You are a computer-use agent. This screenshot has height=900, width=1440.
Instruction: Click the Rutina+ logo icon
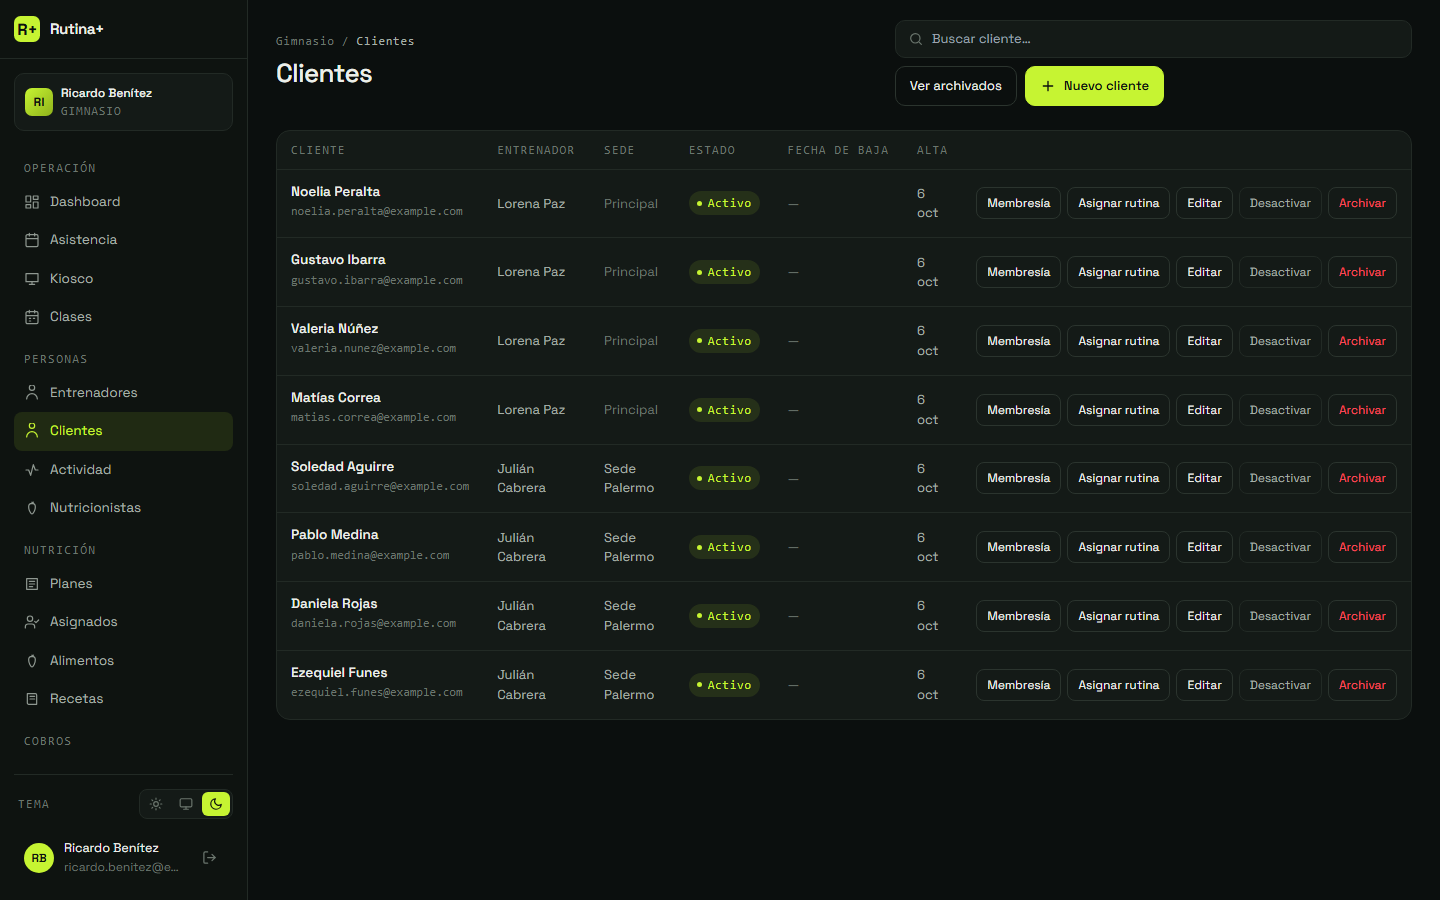pyautogui.click(x=27, y=29)
